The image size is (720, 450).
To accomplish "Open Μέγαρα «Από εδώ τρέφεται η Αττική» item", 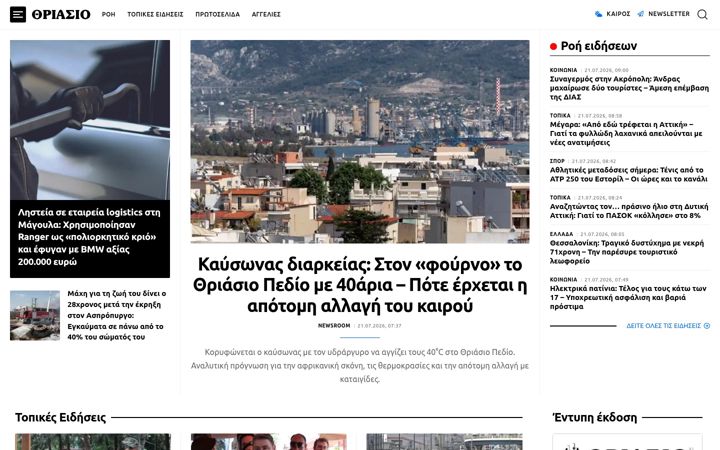I will pos(626,133).
